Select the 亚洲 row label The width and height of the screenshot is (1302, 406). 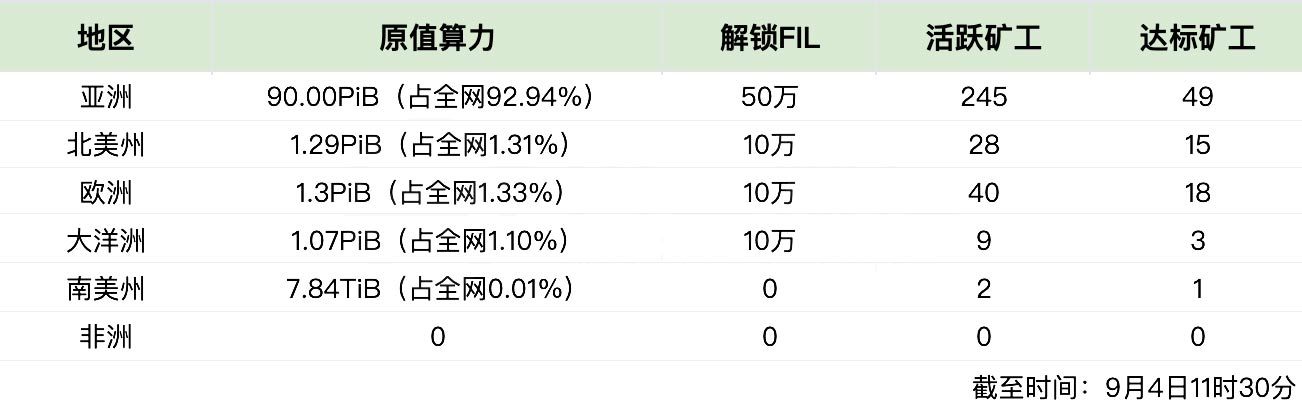[x=105, y=97]
